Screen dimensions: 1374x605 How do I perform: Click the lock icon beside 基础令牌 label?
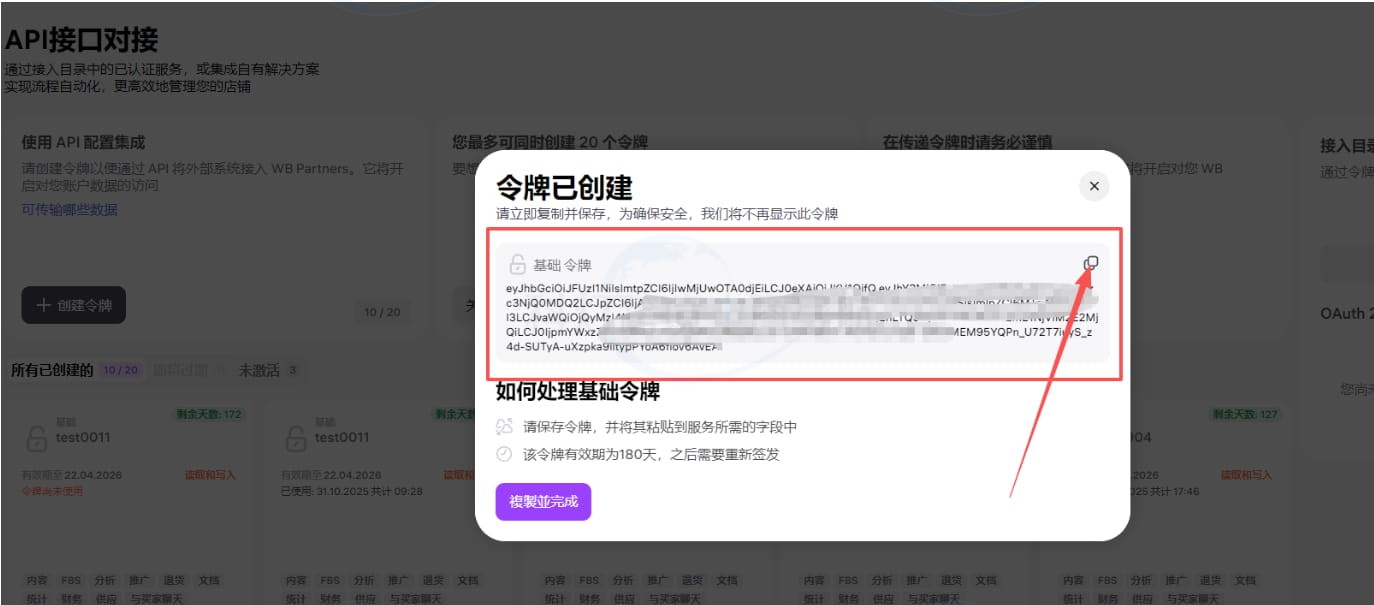pos(516,264)
